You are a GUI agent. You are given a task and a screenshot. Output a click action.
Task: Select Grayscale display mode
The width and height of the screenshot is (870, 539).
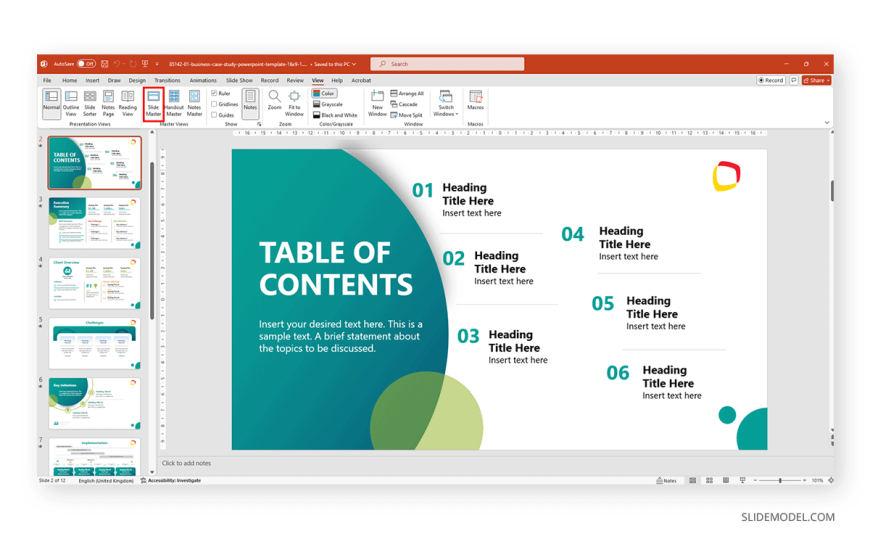pyautogui.click(x=328, y=104)
